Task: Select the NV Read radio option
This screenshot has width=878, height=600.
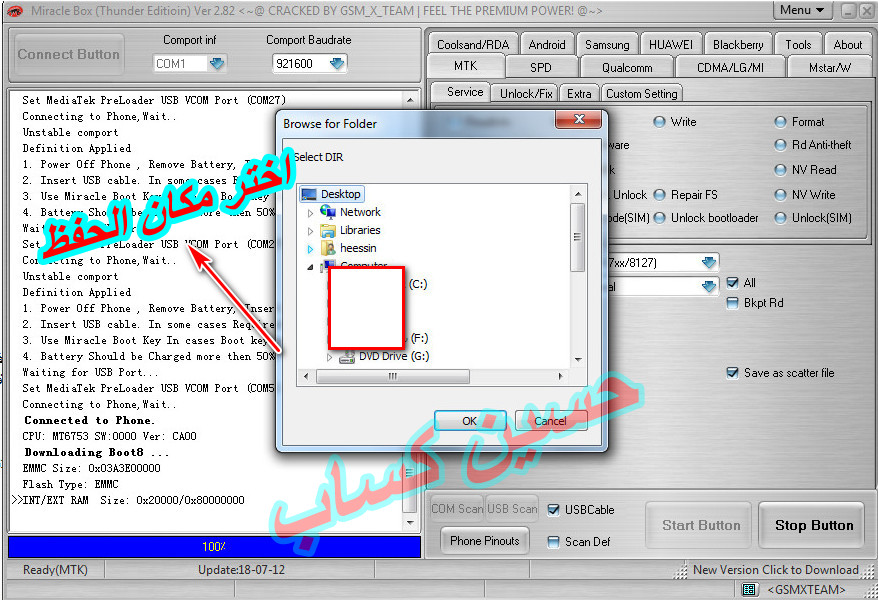Action: pos(781,170)
